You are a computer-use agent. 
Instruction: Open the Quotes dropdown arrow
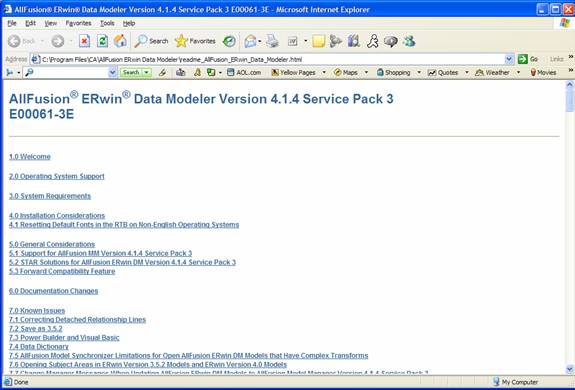click(x=467, y=73)
